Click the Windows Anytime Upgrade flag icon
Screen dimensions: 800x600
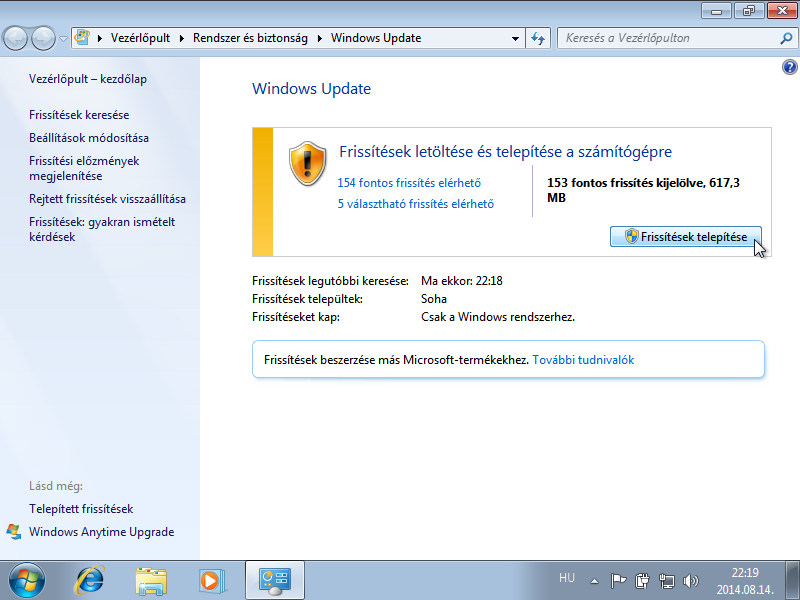tap(14, 532)
